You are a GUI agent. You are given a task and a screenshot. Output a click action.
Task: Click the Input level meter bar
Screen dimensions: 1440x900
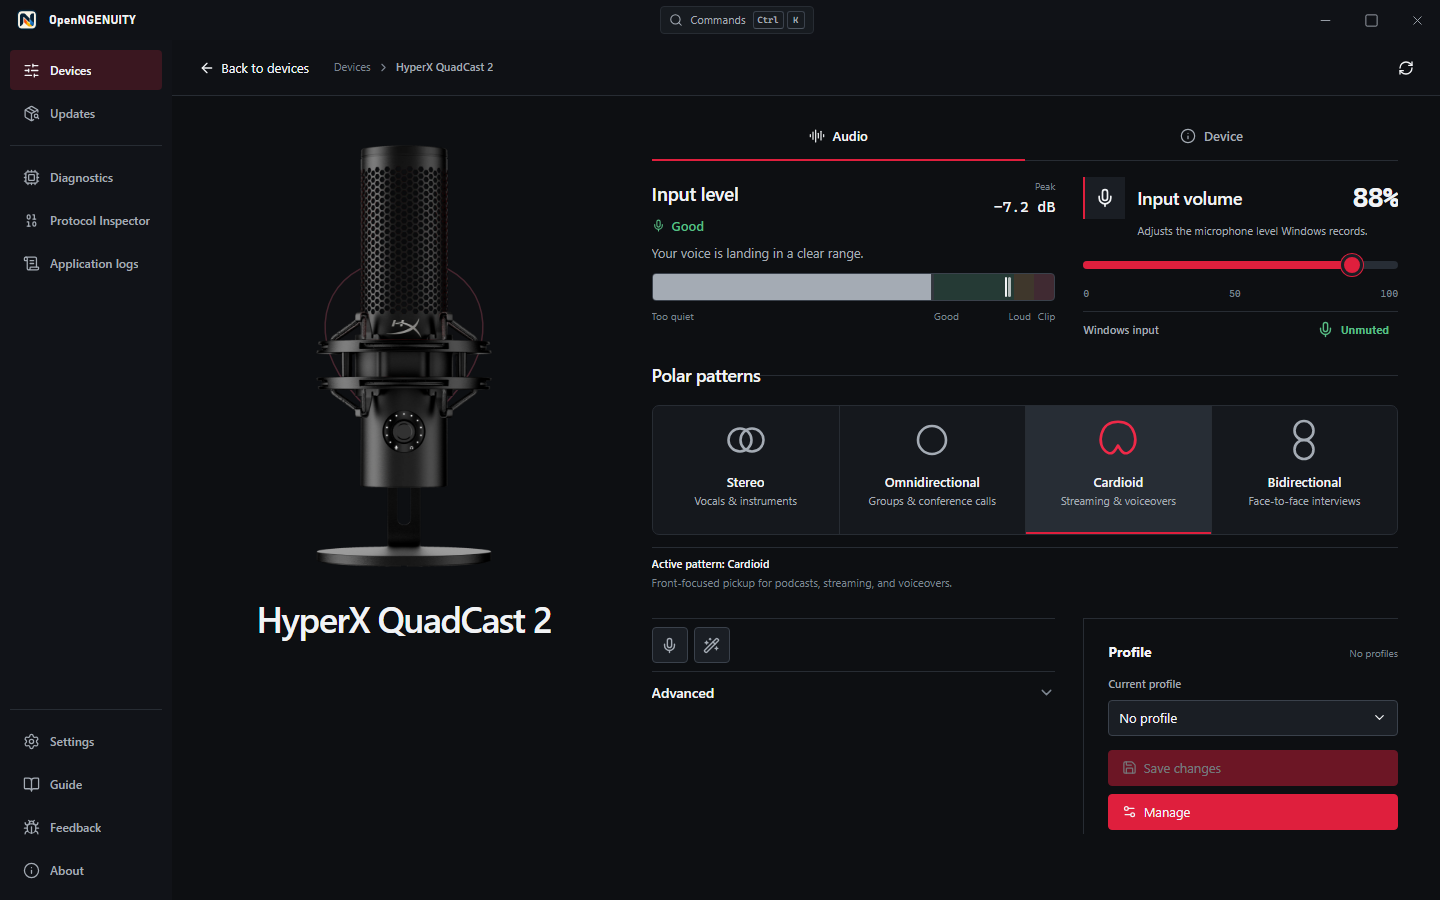click(853, 287)
